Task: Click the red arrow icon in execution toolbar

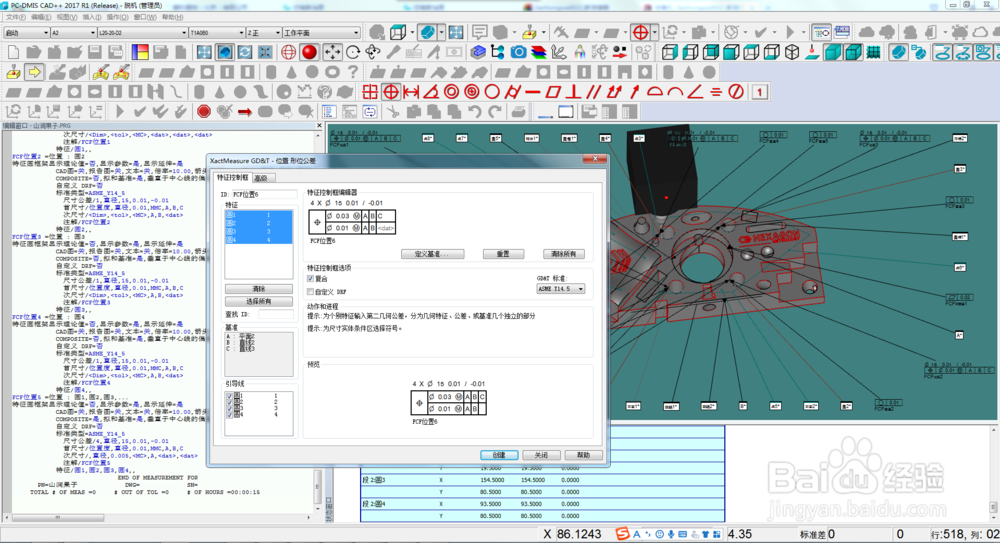Action: point(244,112)
